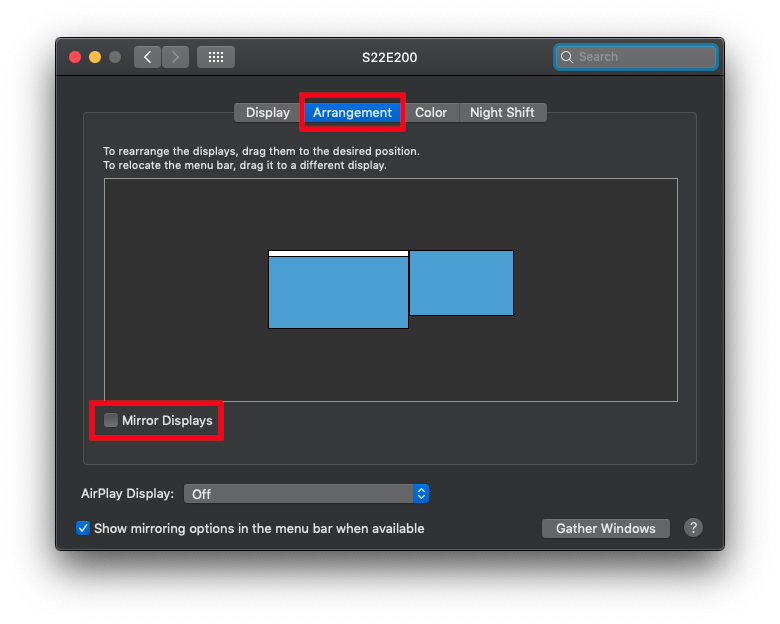The height and width of the screenshot is (624, 780).
Task: Open help with the question mark button
Action: pos(693,528)
